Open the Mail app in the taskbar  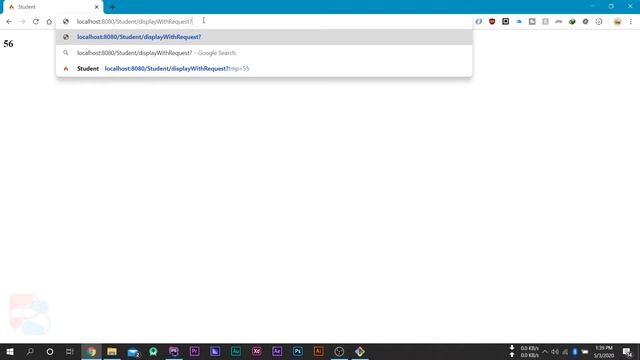click(133, 351)
